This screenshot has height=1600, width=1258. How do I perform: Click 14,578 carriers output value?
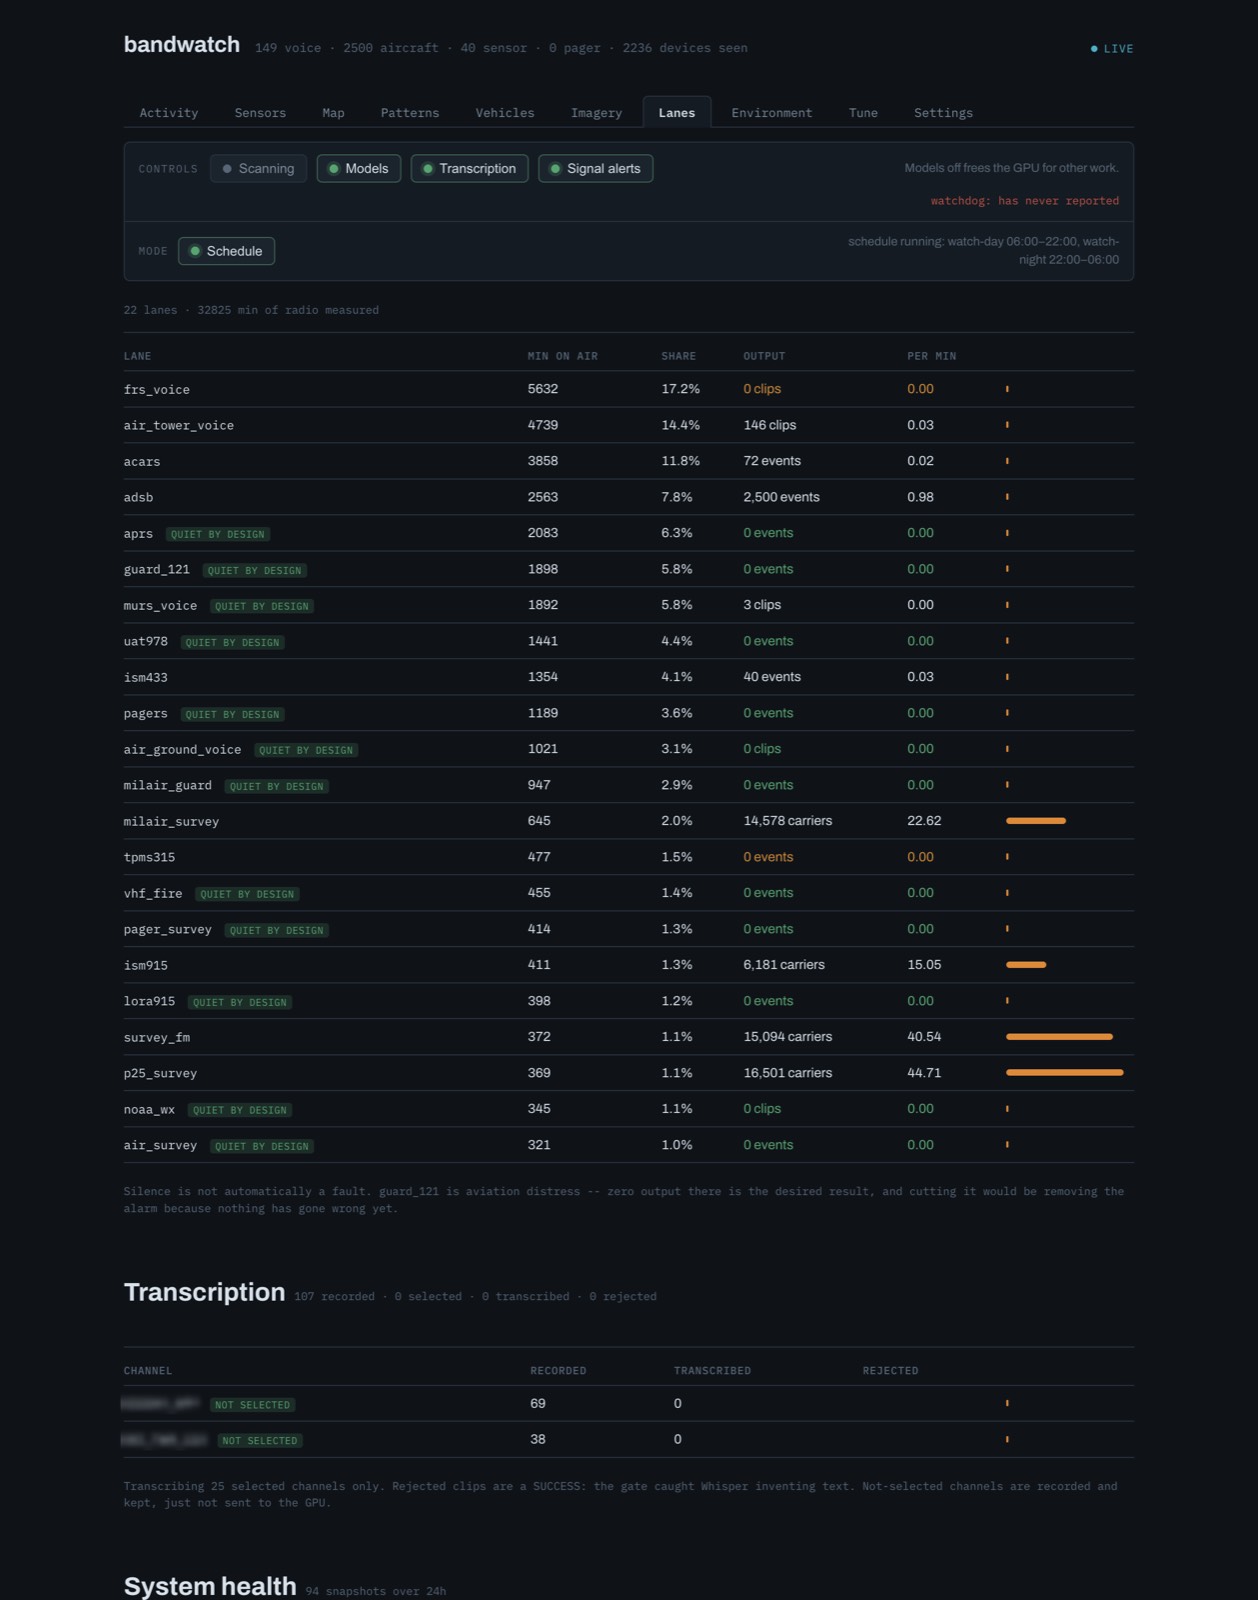coord(787,821)
